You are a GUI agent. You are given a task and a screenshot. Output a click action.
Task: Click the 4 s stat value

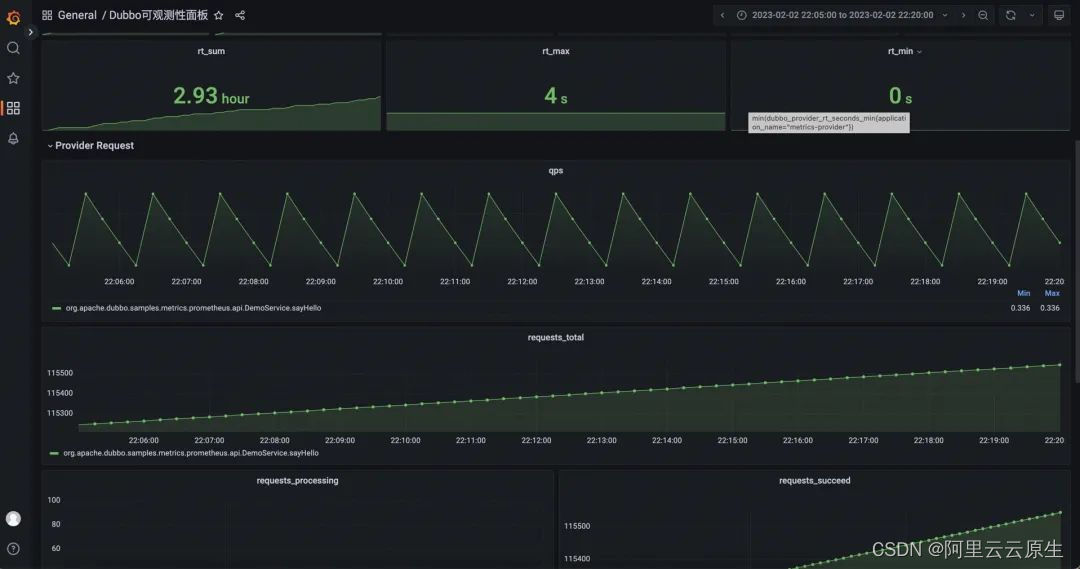[x=556, y=96]
